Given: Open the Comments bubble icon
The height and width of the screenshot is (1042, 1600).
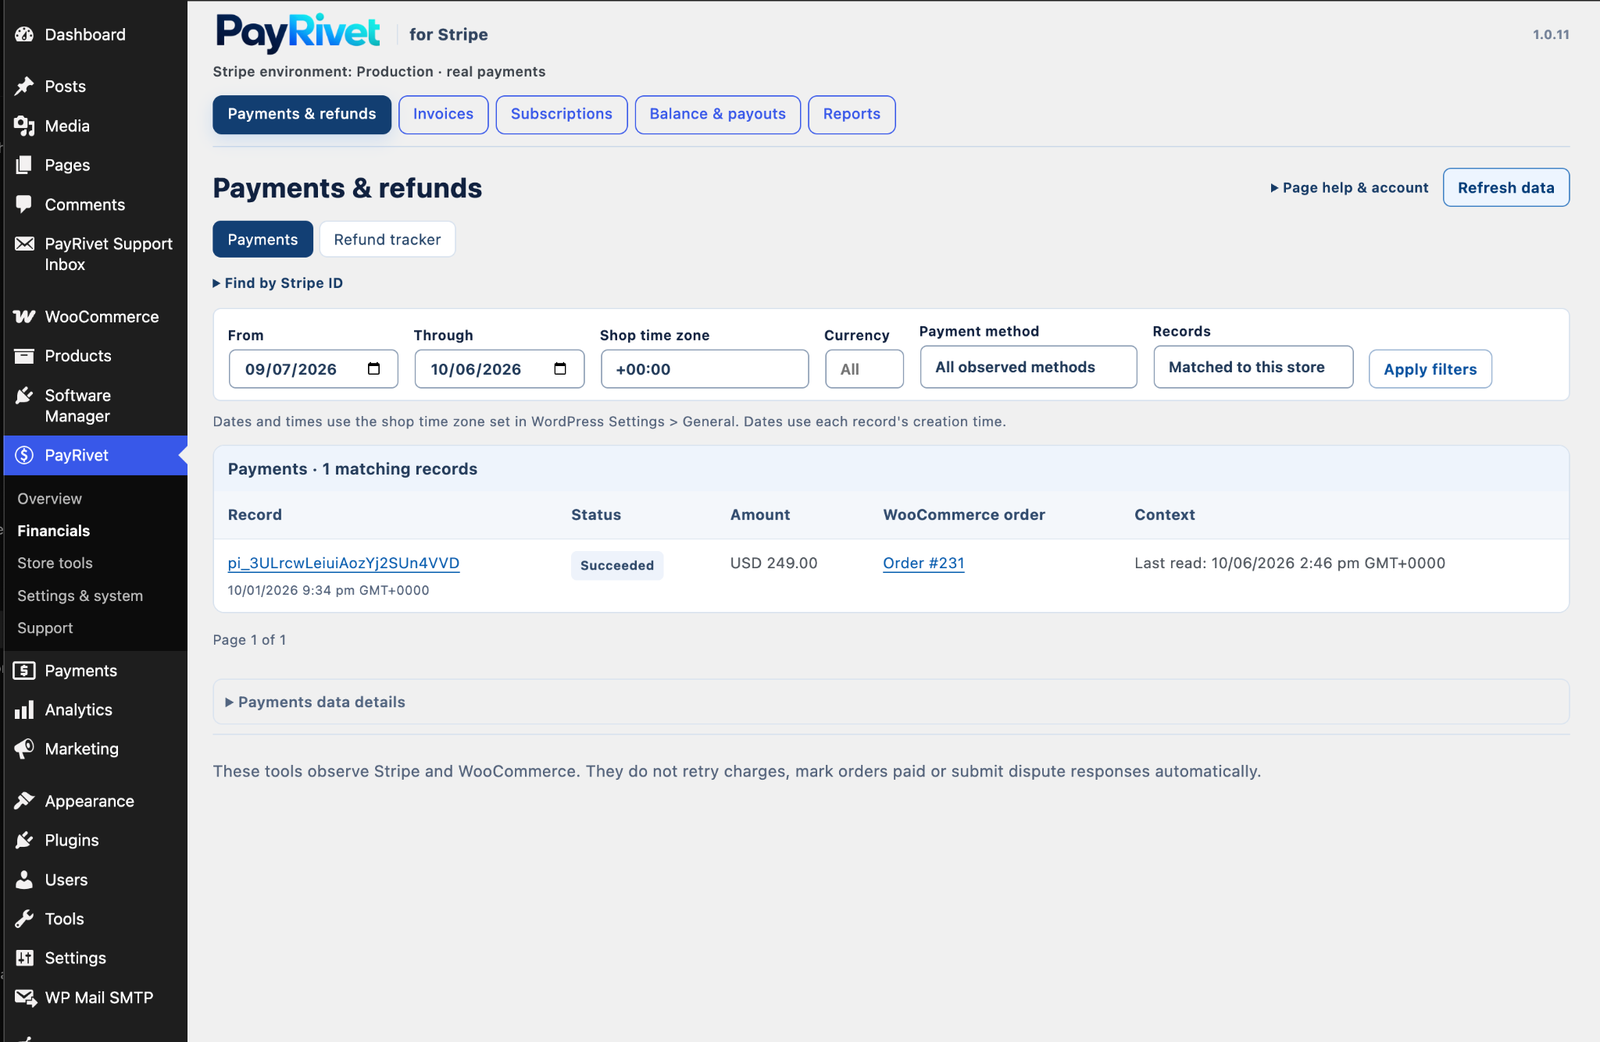Looking at the screenshot, I should pyautogui.click(x=24, y=204).
